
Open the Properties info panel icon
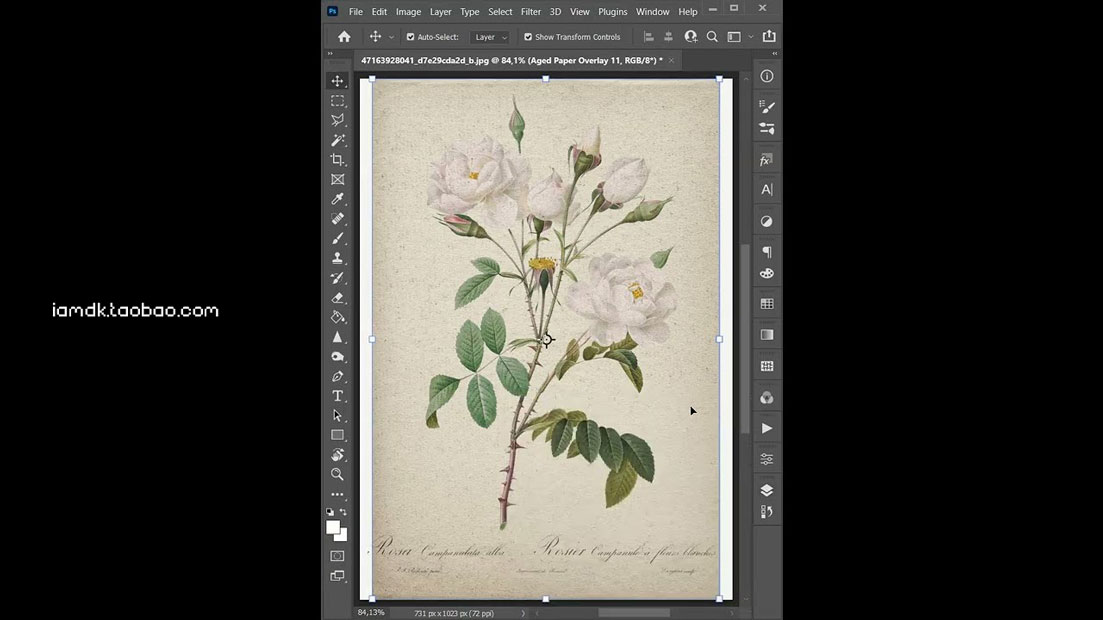click(x=767, y=76)
